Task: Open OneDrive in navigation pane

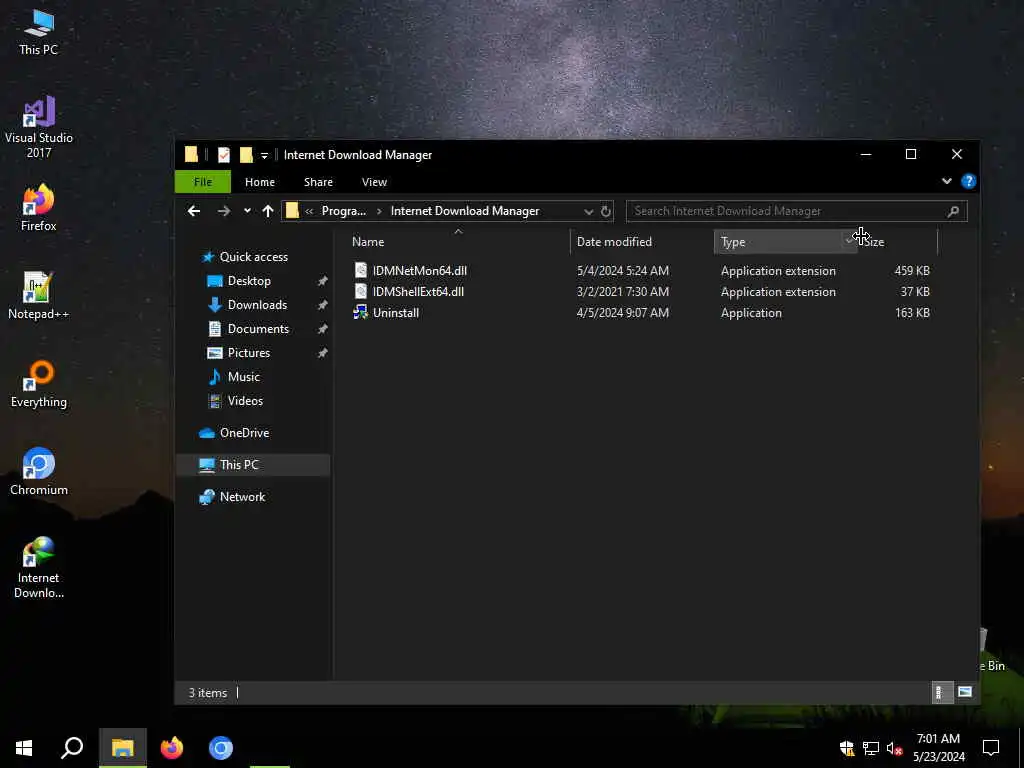Action: point(244,433)
